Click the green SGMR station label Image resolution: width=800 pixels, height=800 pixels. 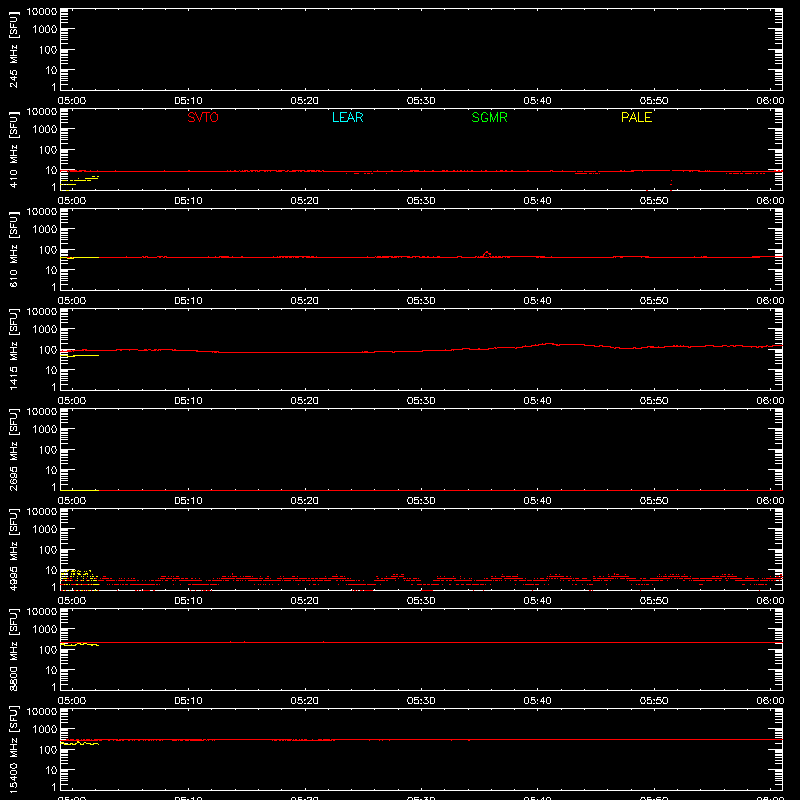(489, 117)
